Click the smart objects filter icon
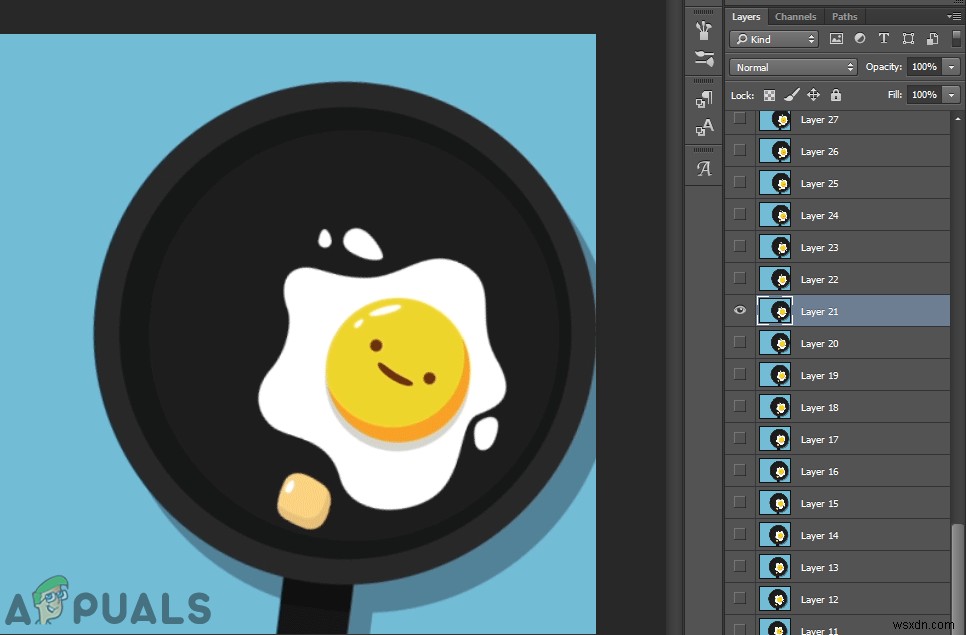Image resolution: width=966 pixels, height=635 pixels. [931, 38]
